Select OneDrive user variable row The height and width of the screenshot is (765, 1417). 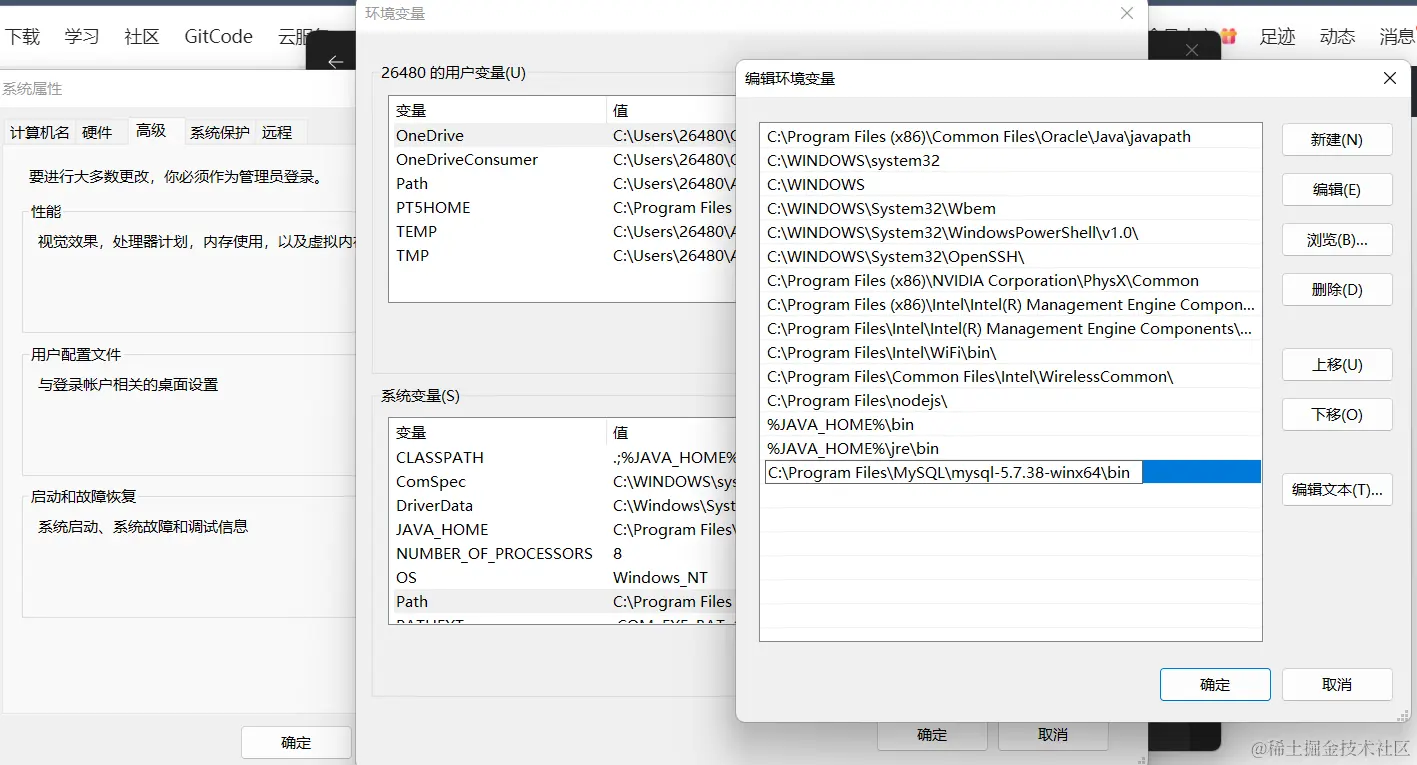click(x=563, y=136)
